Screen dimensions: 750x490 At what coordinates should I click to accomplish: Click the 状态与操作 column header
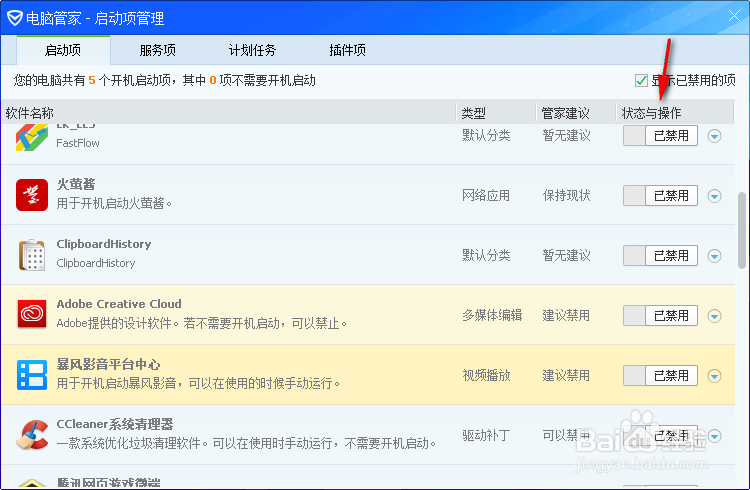coord(651,113)
